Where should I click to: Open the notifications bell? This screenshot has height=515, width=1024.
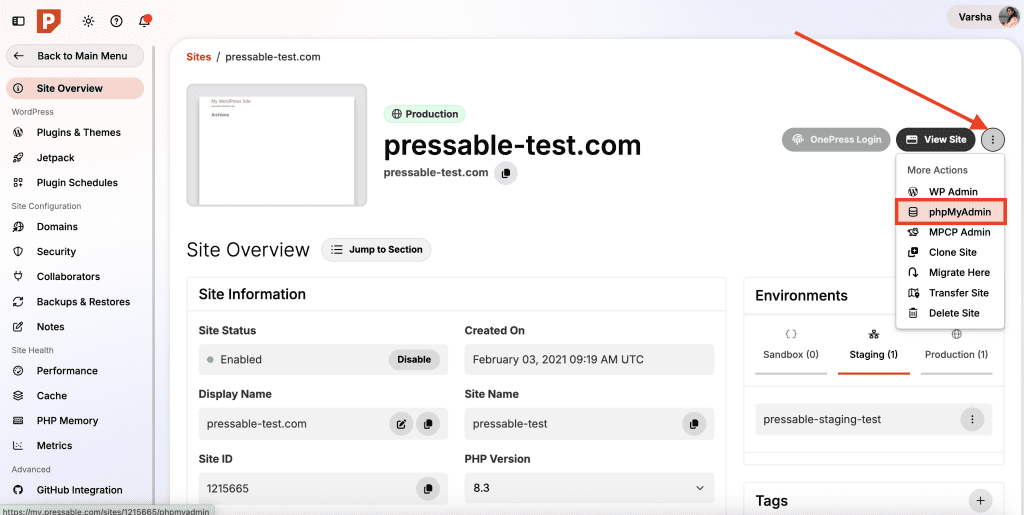(144, 21)
